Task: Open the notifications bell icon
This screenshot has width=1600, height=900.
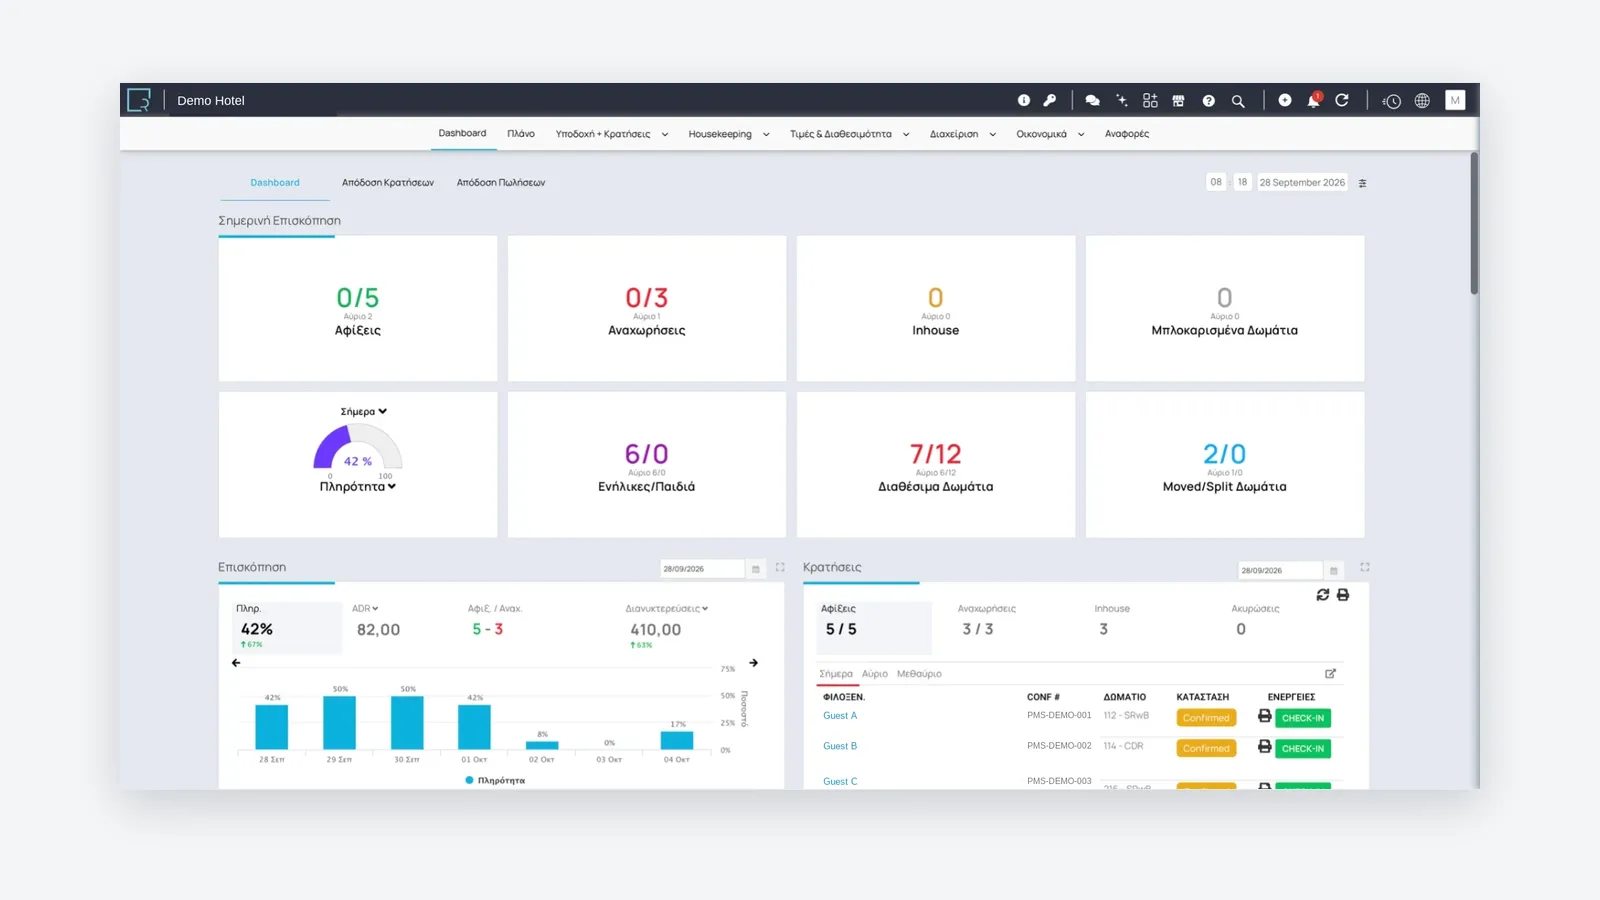Action: click(1313, 100)
